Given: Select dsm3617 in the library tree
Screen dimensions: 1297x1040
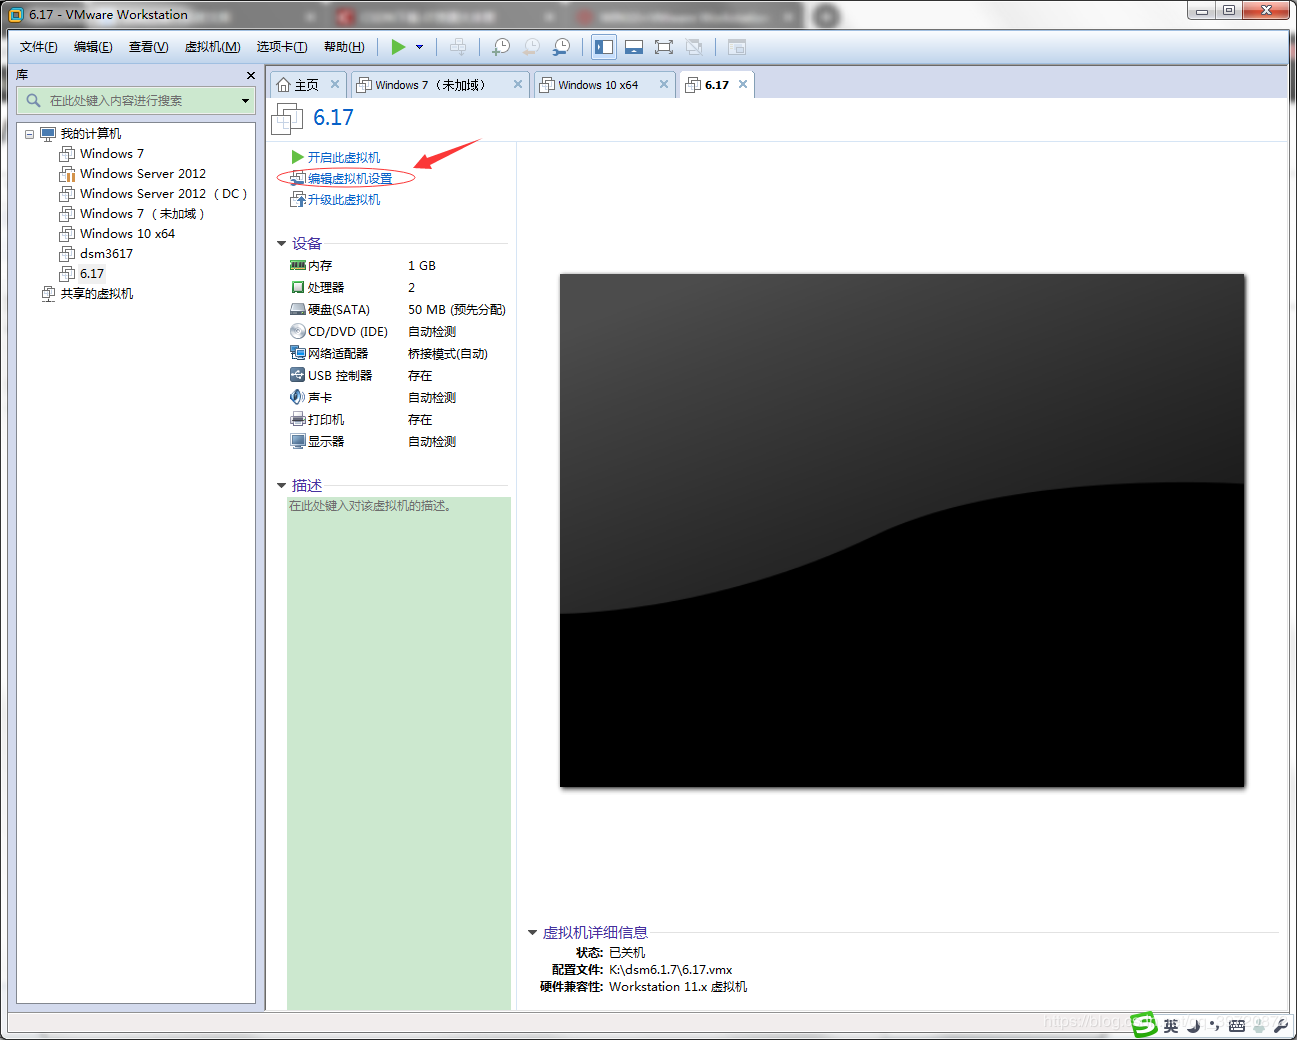Looking at the screenshot, I should (x=96, y=254).
